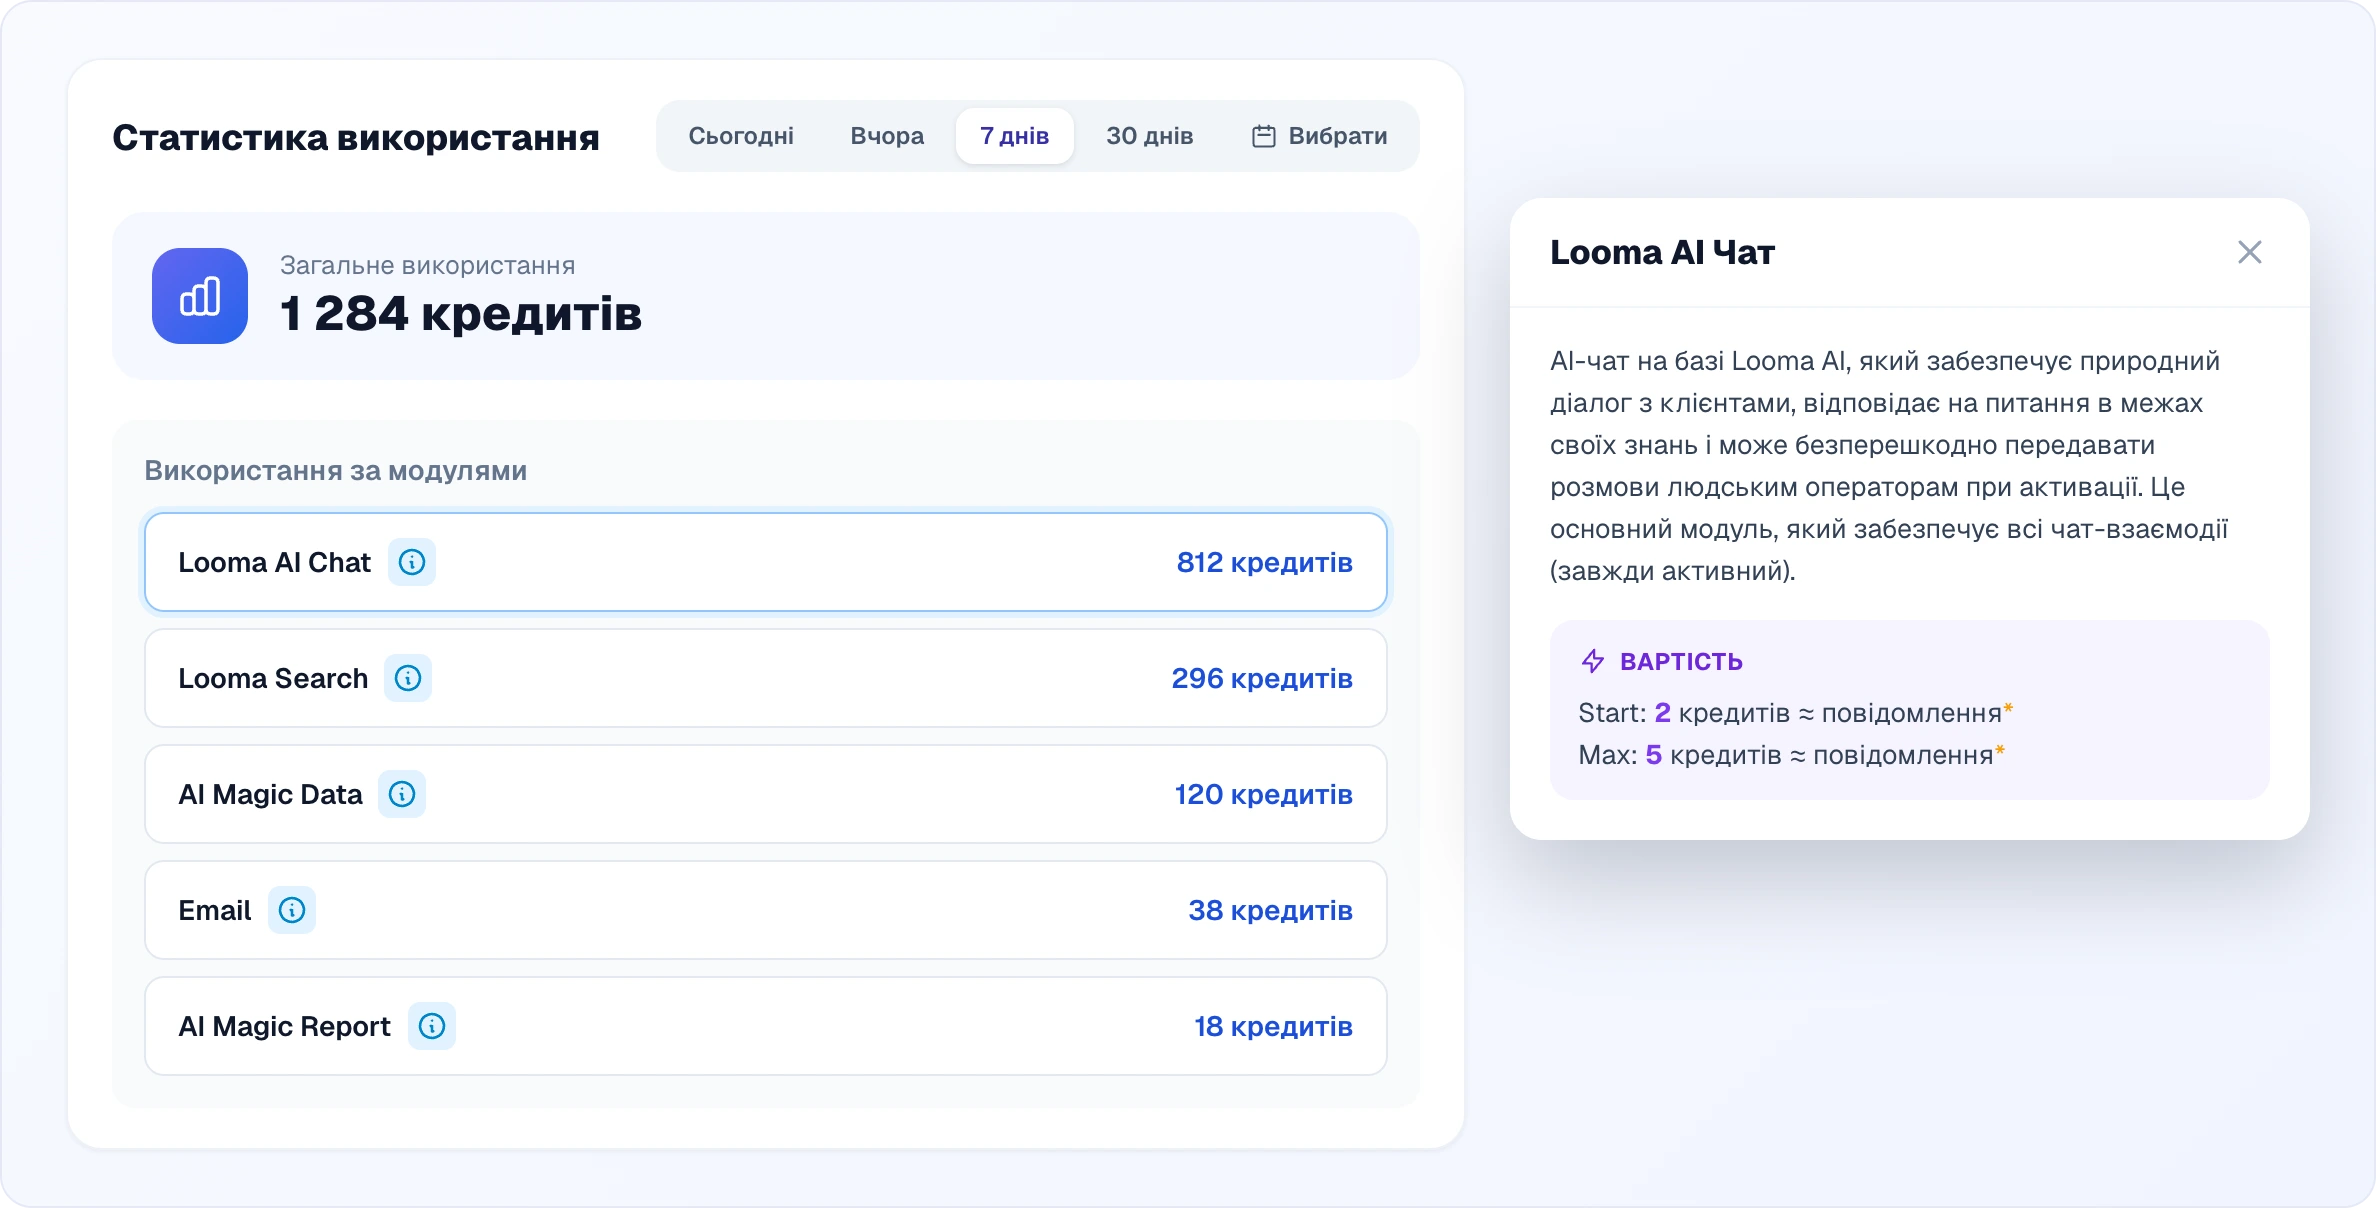Close the Looma AI Чат panel

(2250, 252)
